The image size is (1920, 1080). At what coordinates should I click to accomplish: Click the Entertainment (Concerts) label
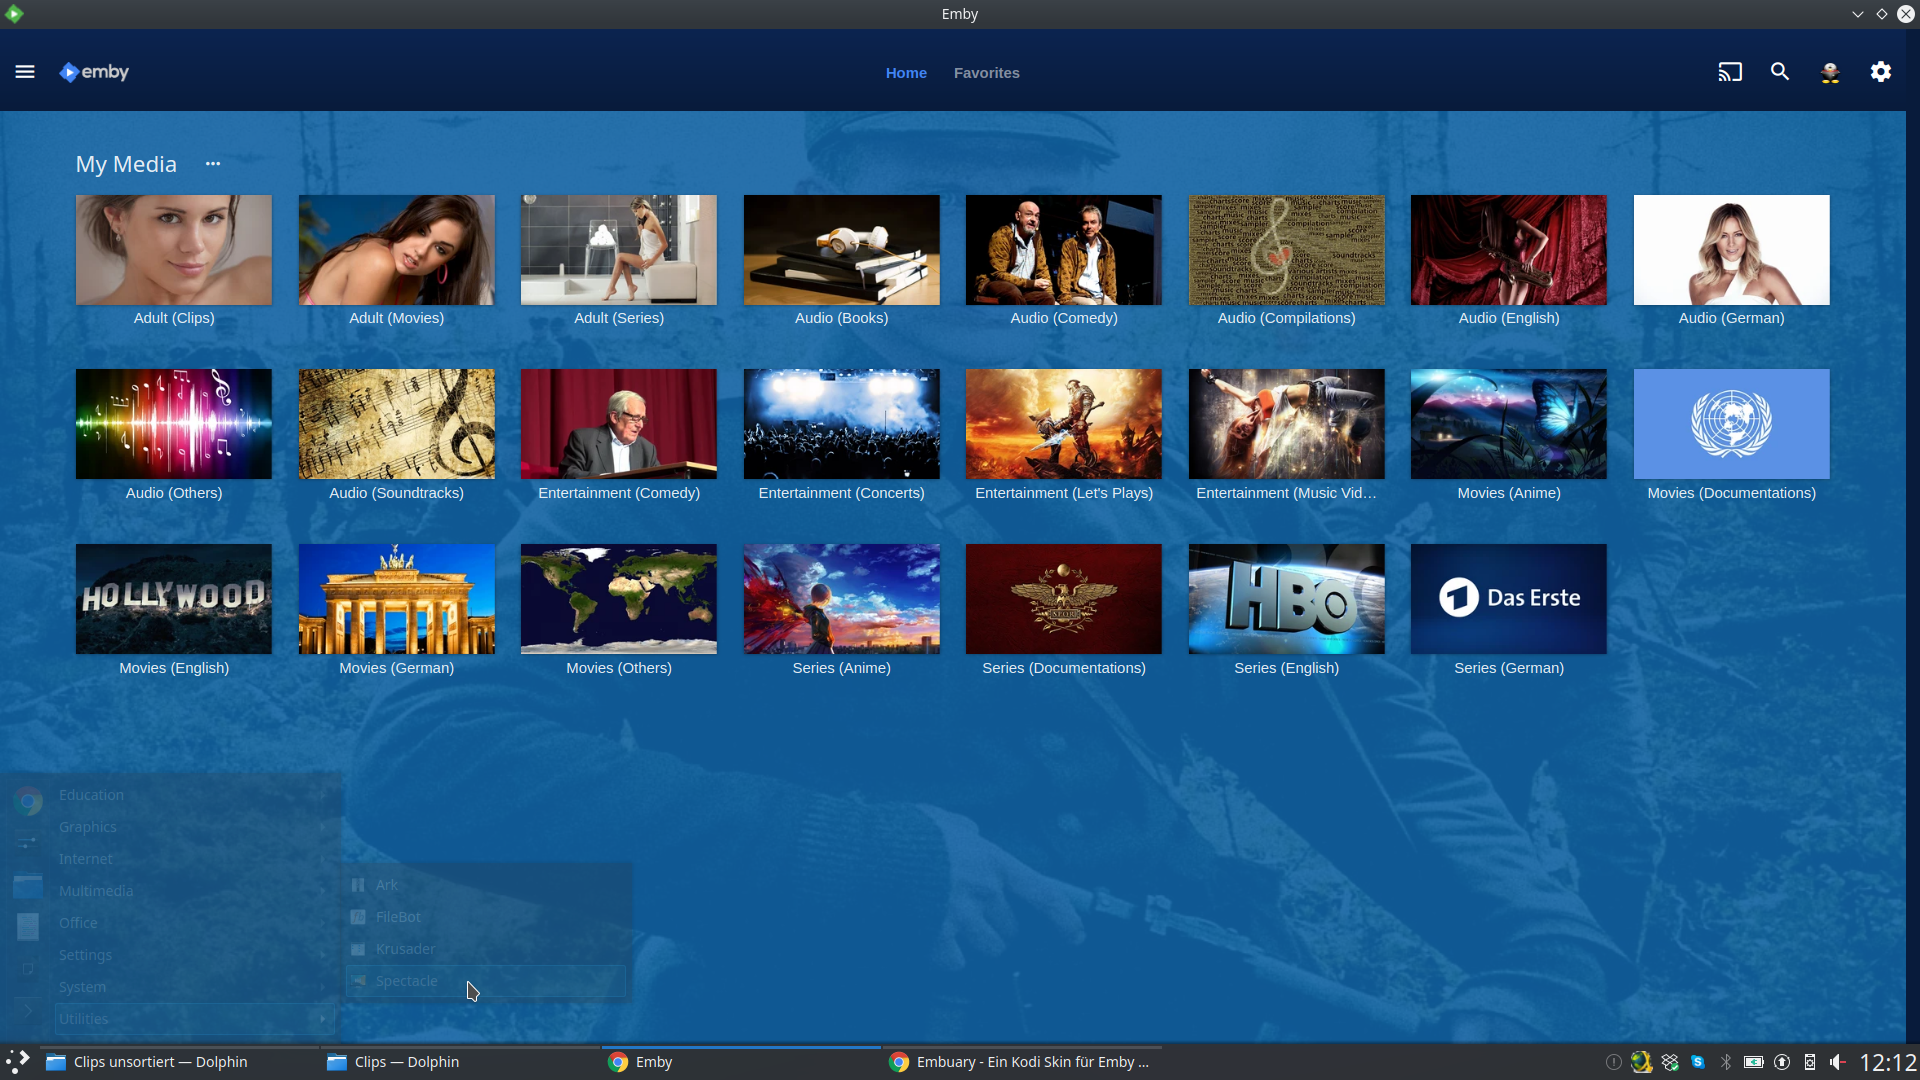pyautogui.click(x=841, y=493)
